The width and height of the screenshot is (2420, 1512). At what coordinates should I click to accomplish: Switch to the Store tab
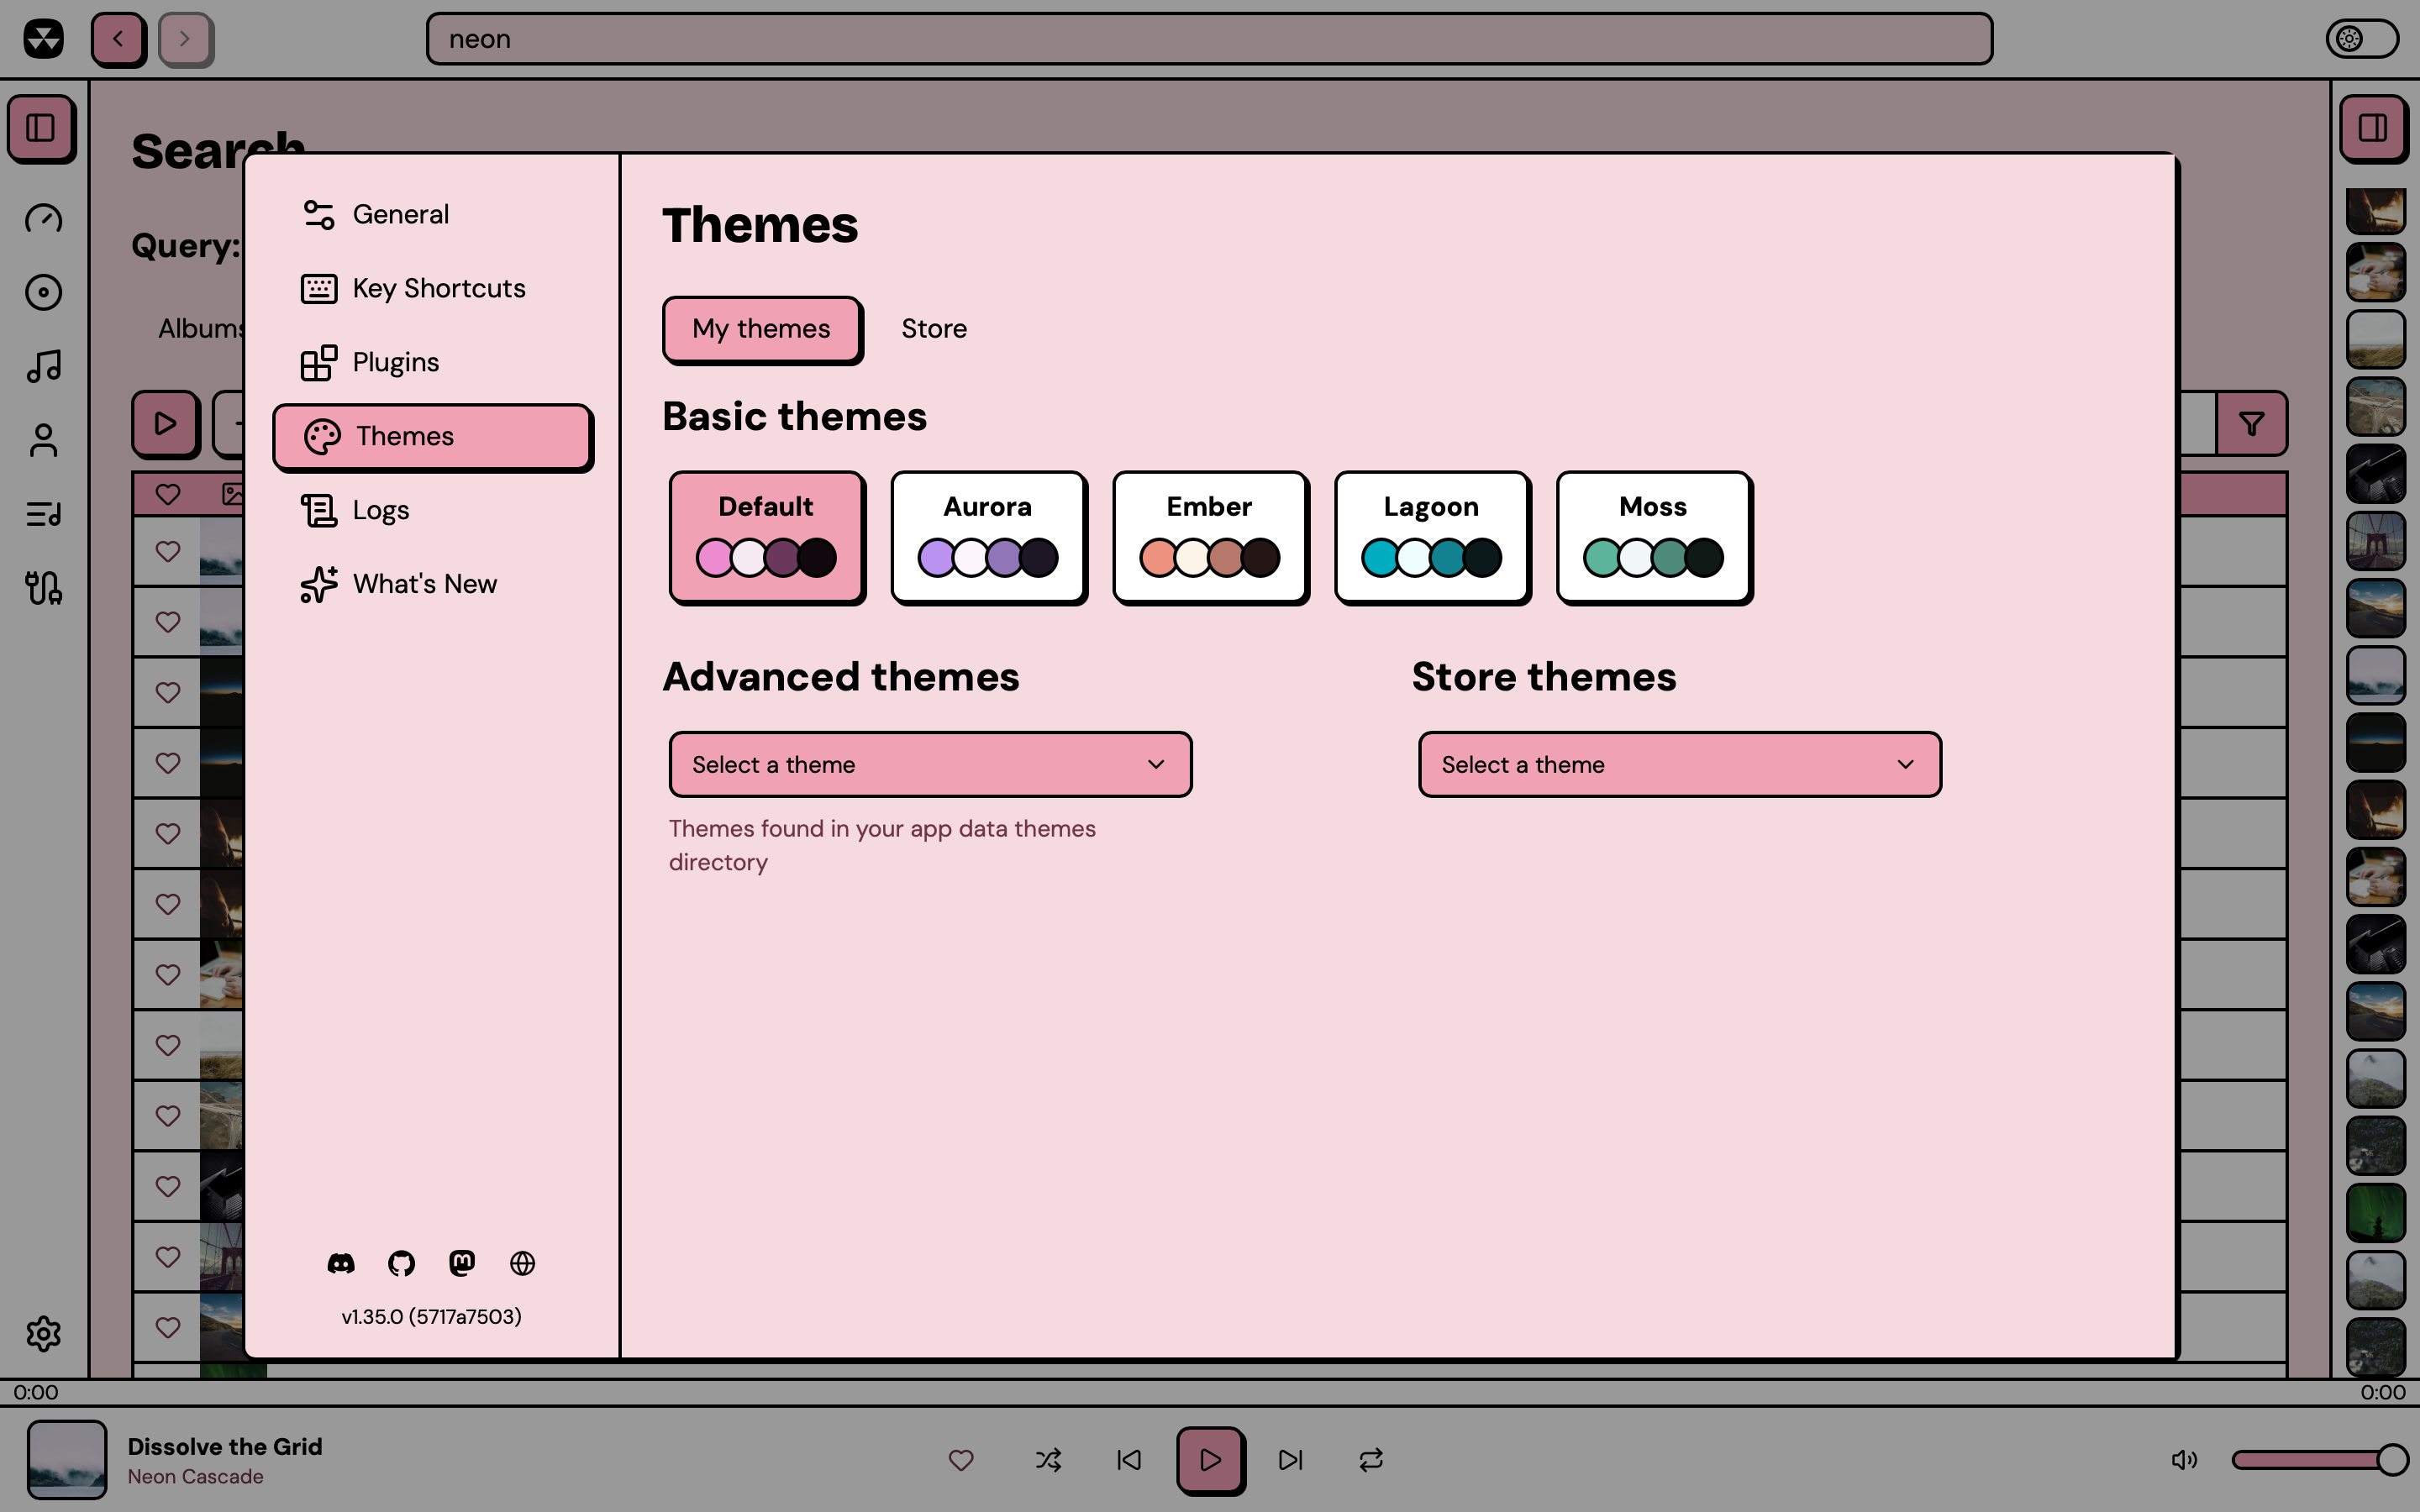click(x=934, y=329)
